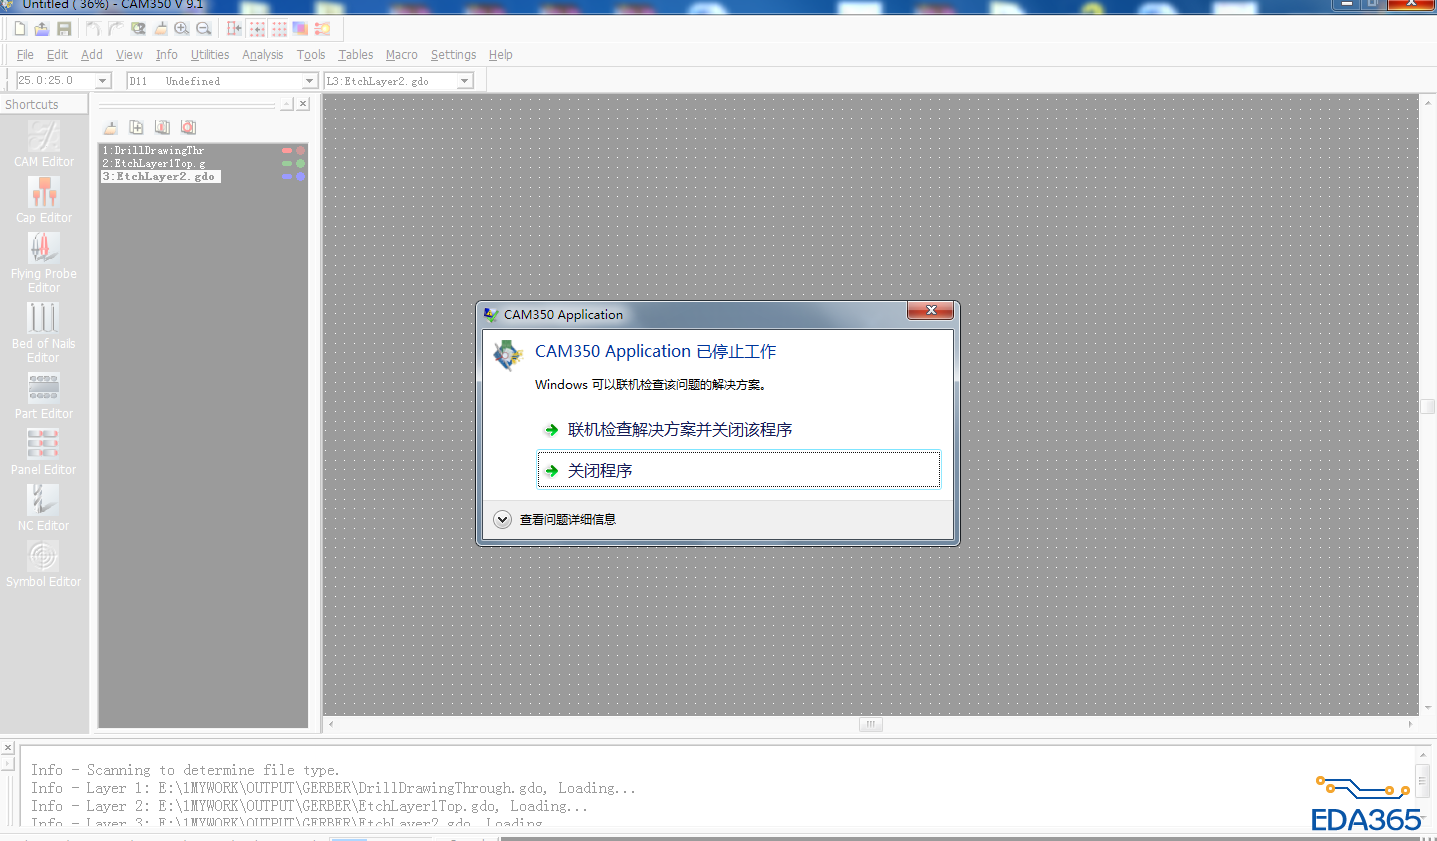Click the red bar layers icon in panel

click(x=162, y=127)
